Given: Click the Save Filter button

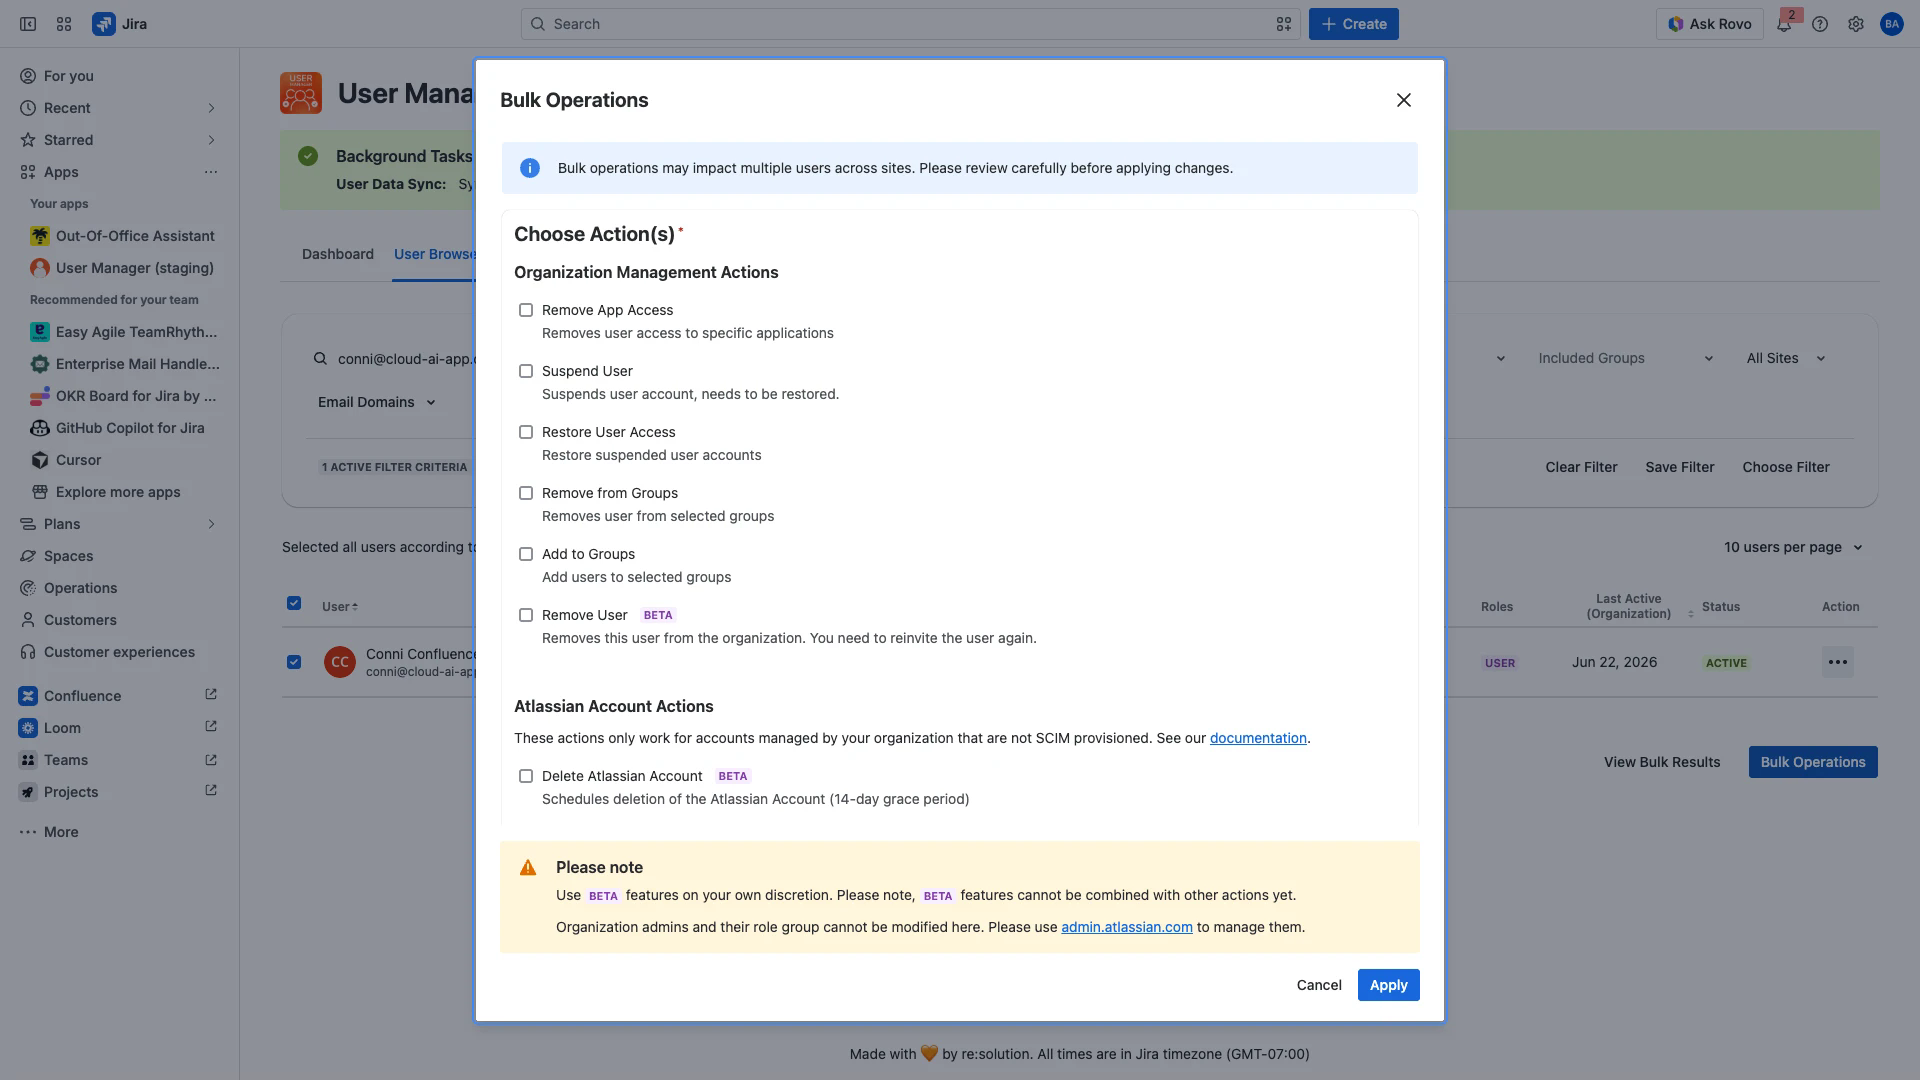Looking at the screenshot, I should coord(1680,467).
